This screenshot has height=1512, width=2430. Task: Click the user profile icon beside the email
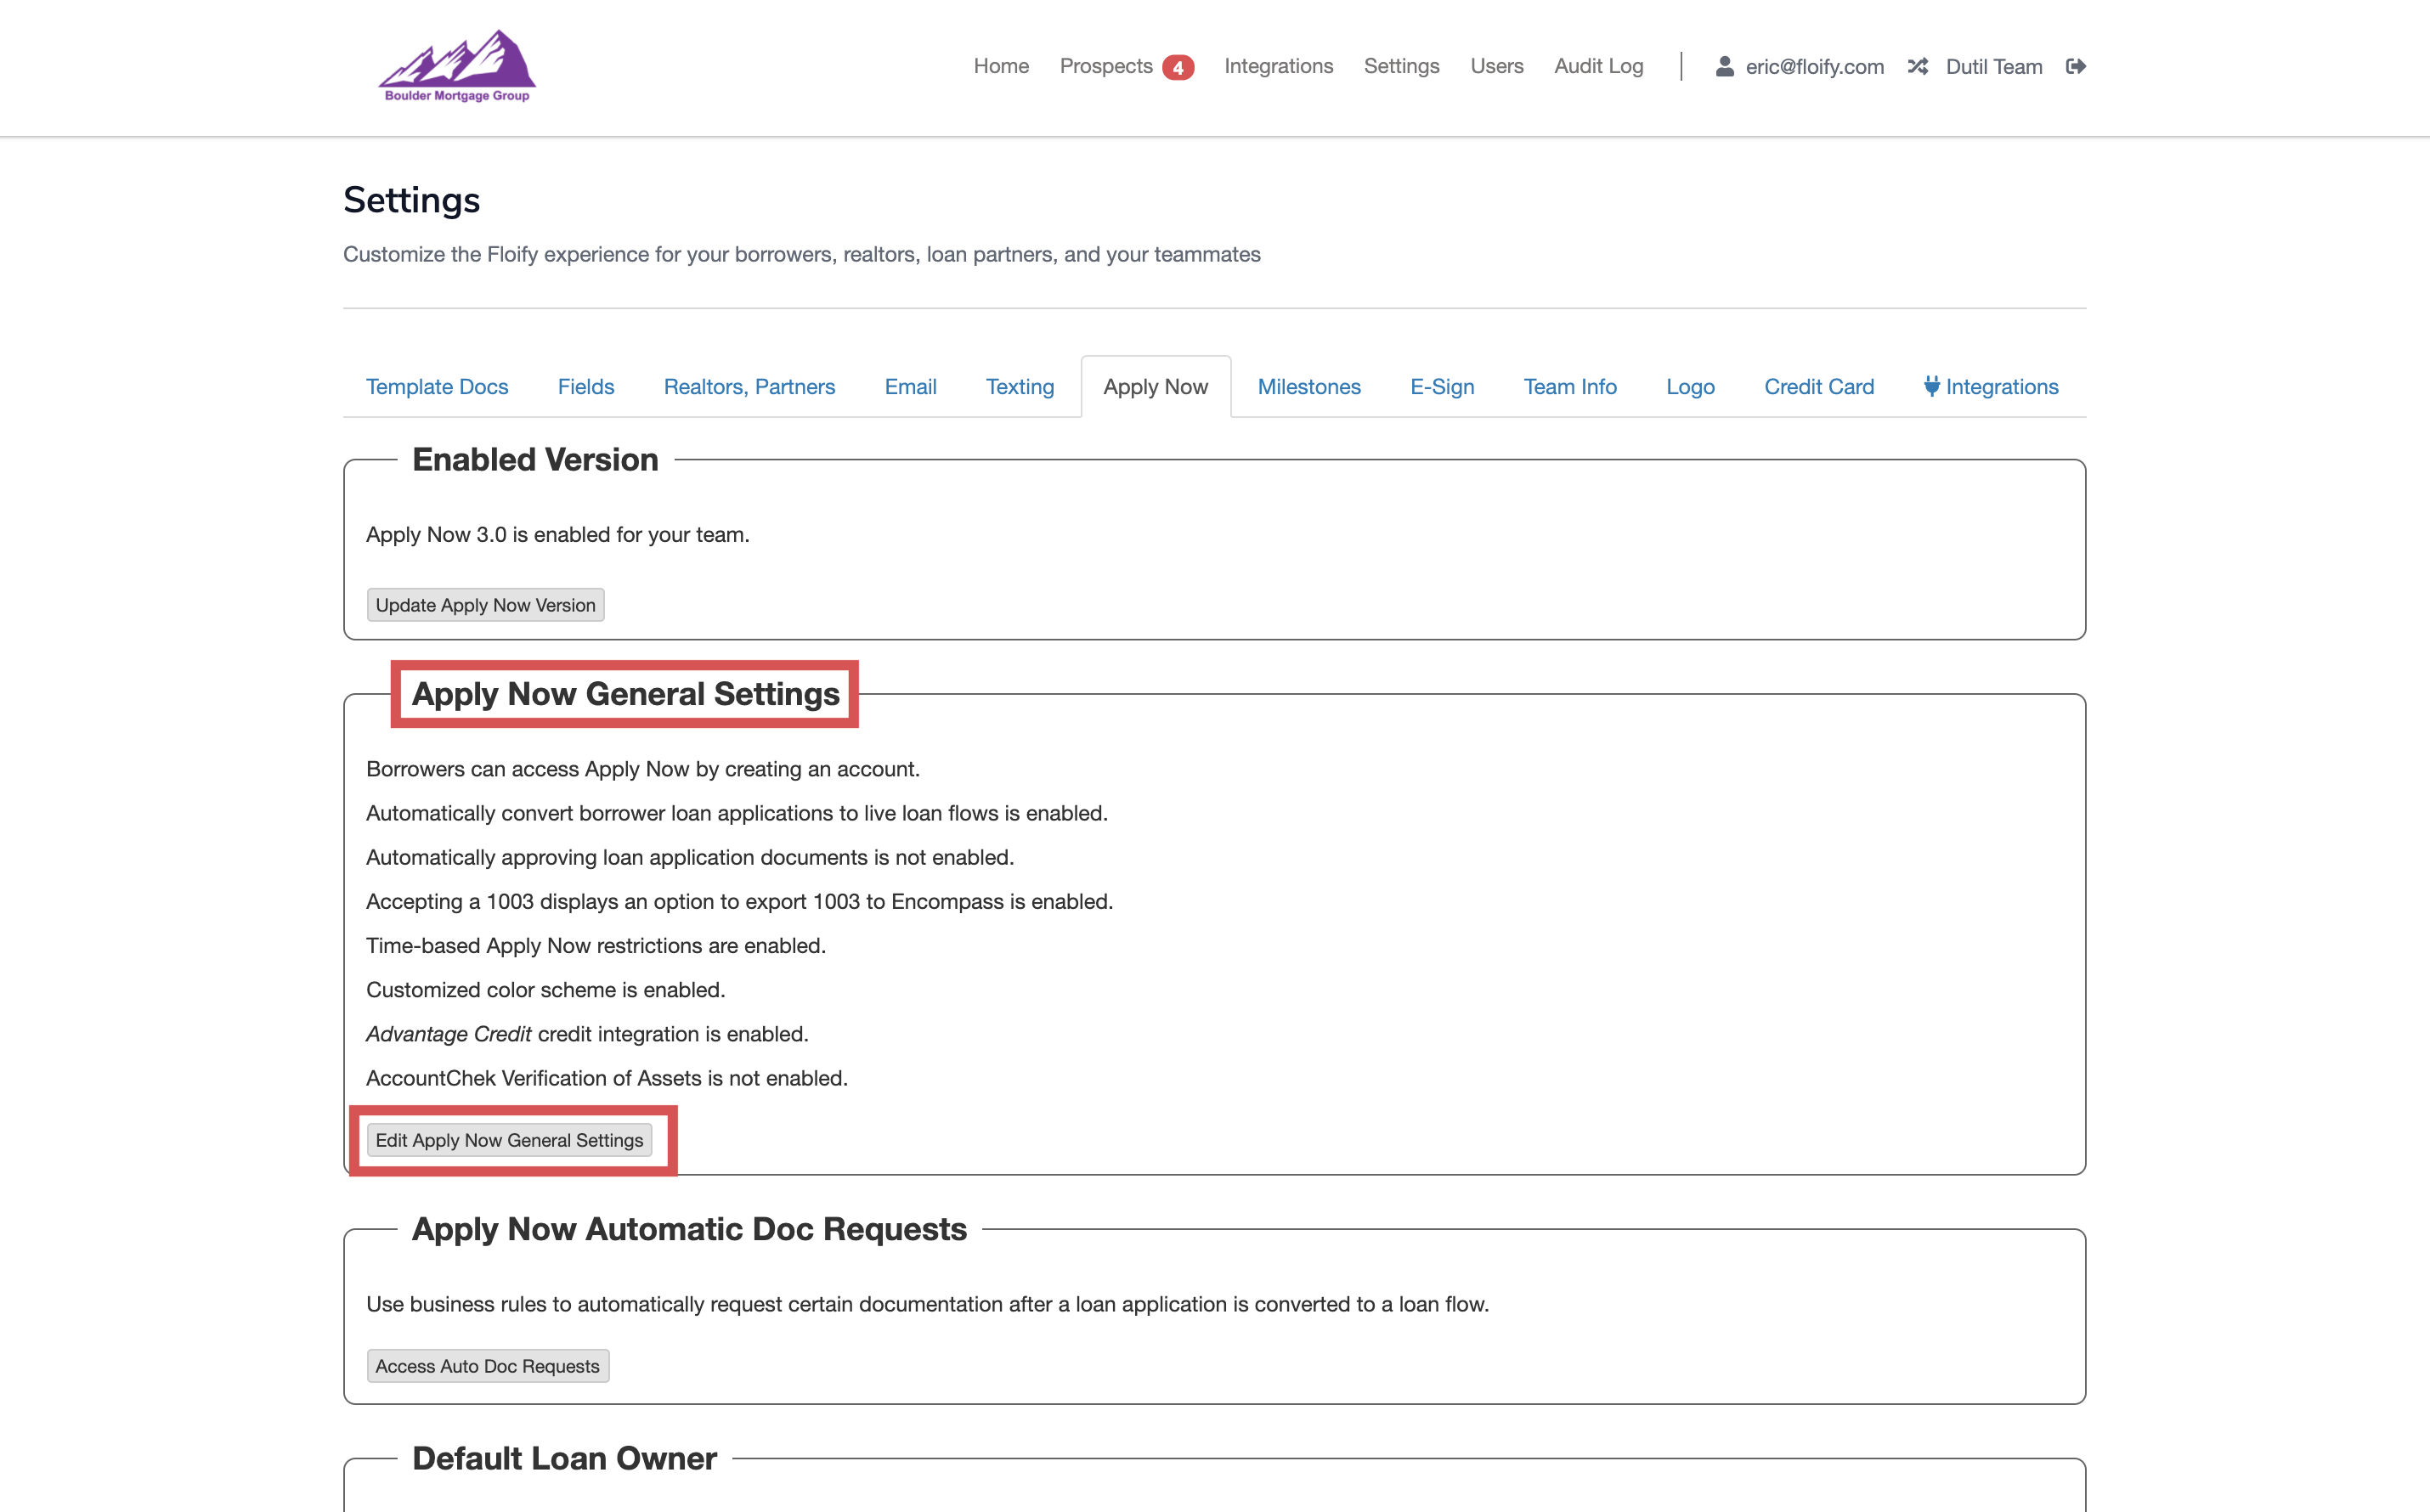coord(1724,66)
